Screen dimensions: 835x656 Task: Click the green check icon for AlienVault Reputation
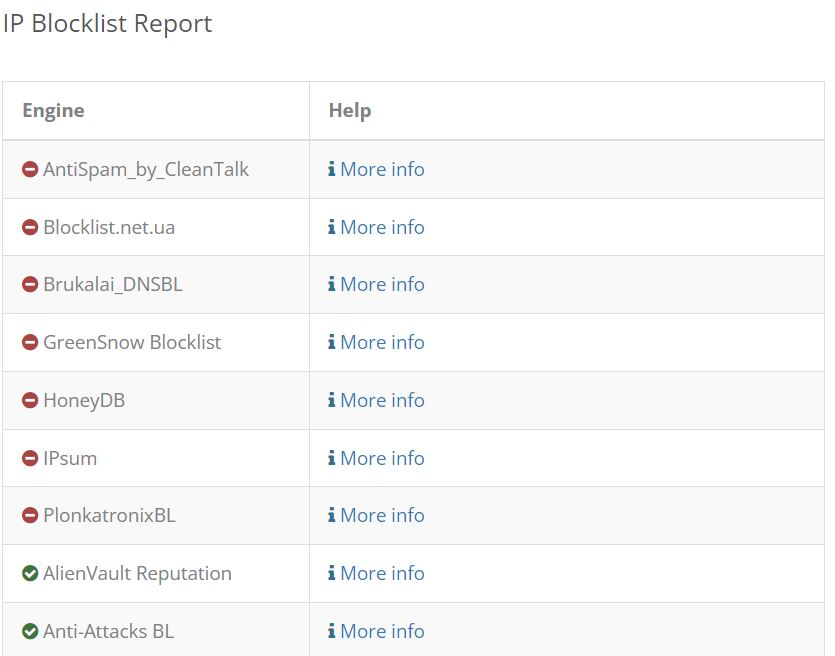click(30, 573)
